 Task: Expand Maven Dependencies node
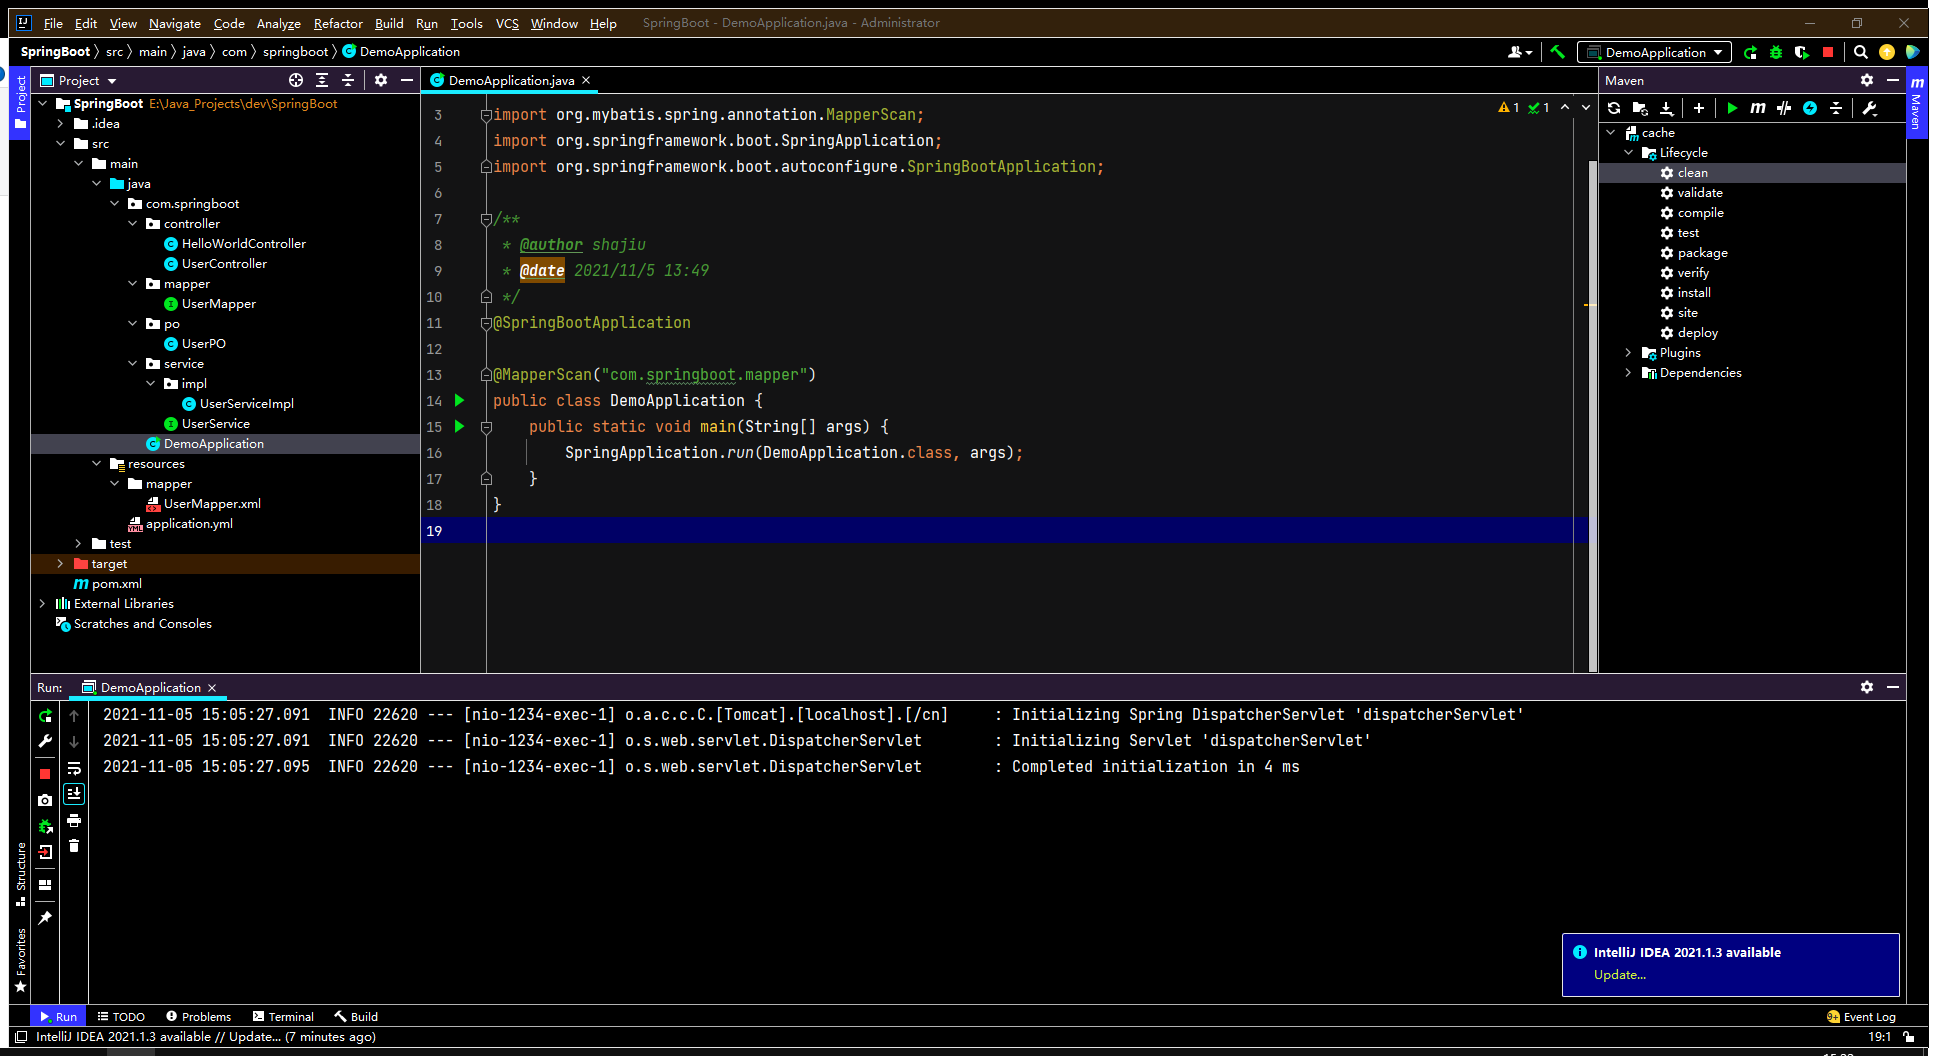point(1628,373)
